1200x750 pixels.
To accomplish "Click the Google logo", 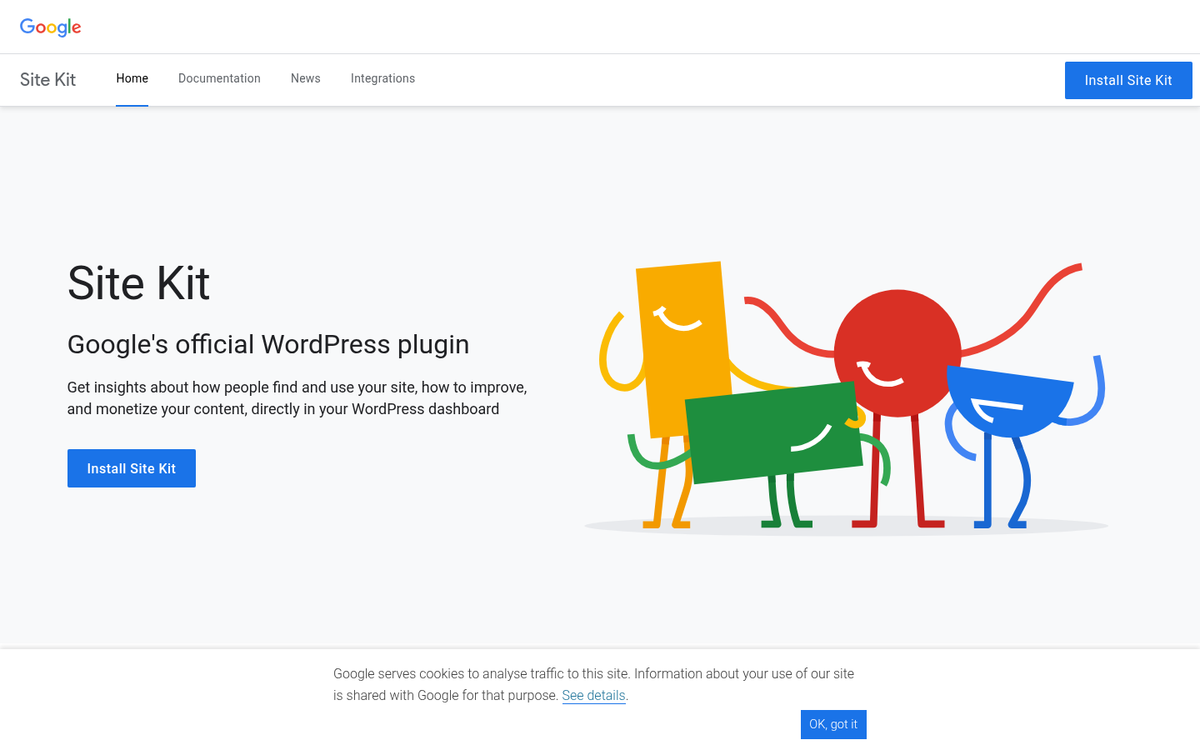I will [x=50, y=27].
